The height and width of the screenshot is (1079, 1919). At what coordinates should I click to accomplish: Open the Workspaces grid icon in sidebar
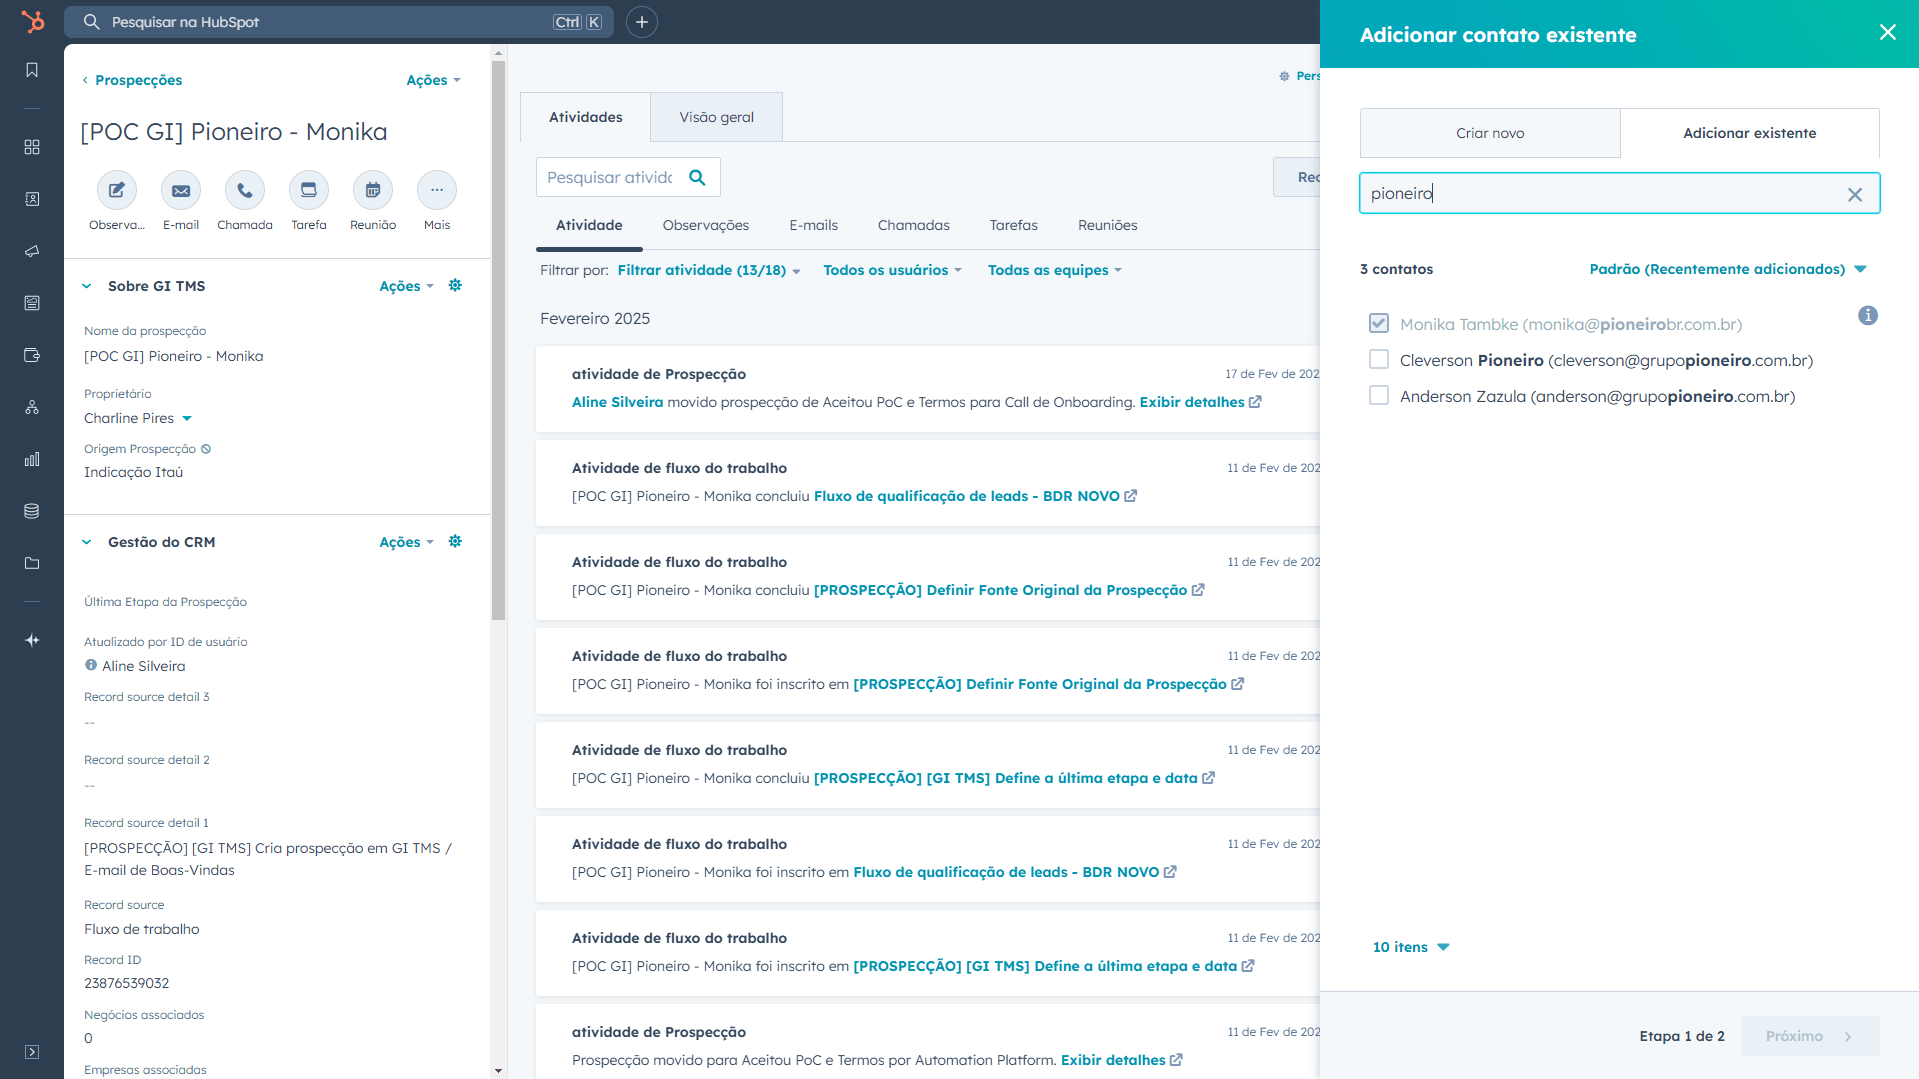coord(32,147)
